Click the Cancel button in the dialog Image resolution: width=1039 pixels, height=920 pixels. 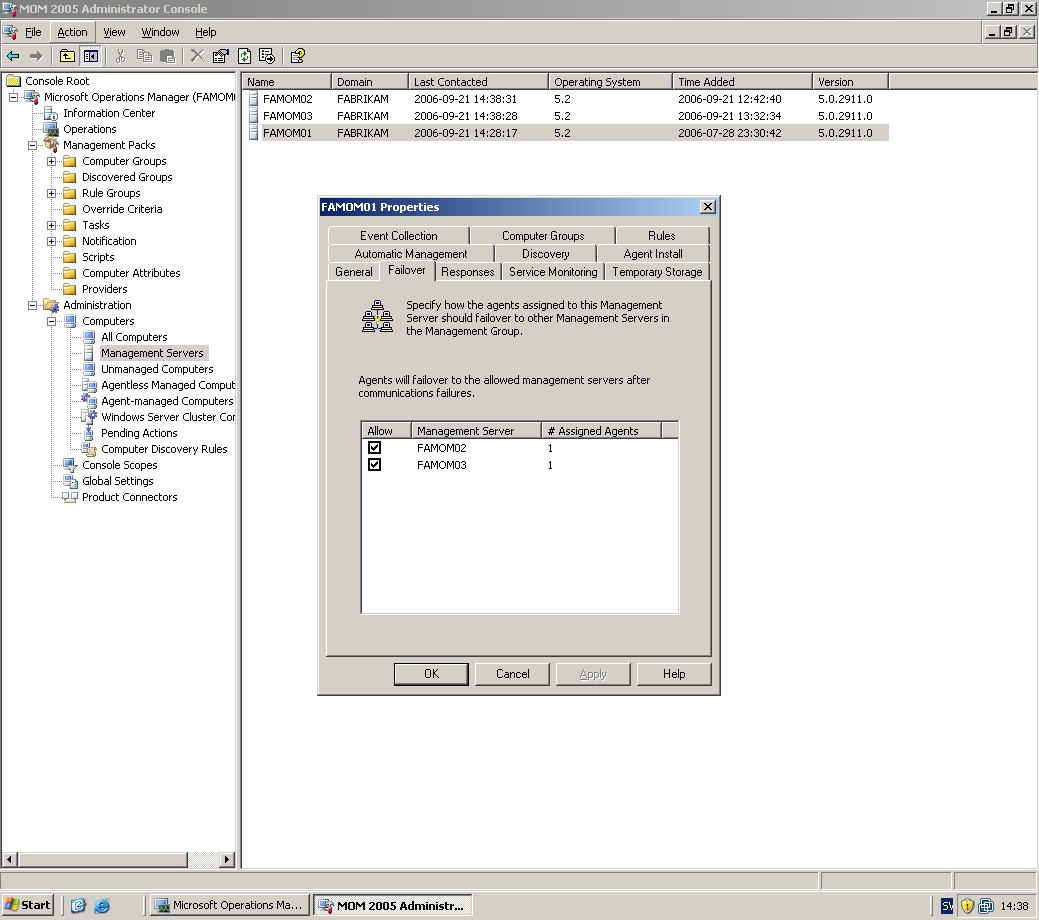coord(512,674)
